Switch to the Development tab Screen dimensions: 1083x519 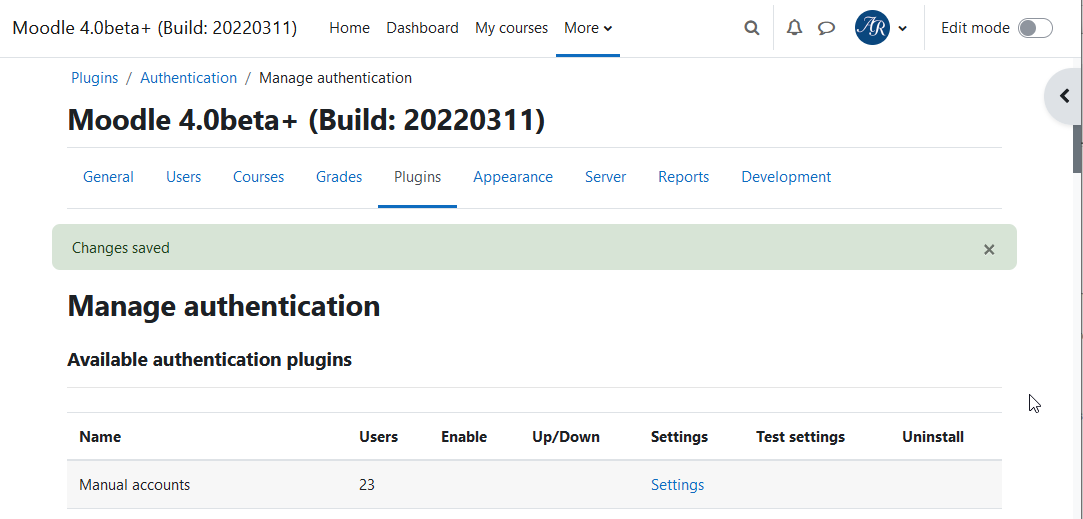(786, 177)
